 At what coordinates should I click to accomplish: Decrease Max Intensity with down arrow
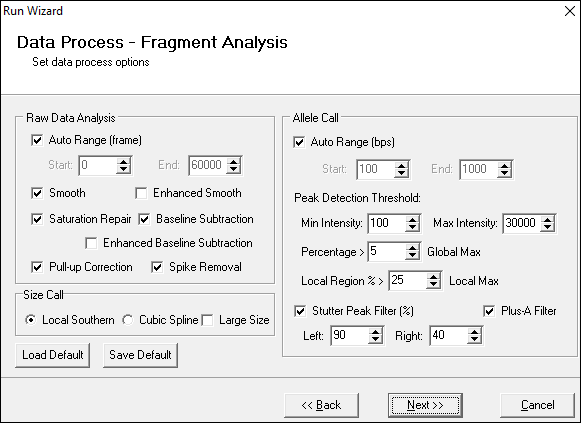pyautogui.click(x=547, y=228)
